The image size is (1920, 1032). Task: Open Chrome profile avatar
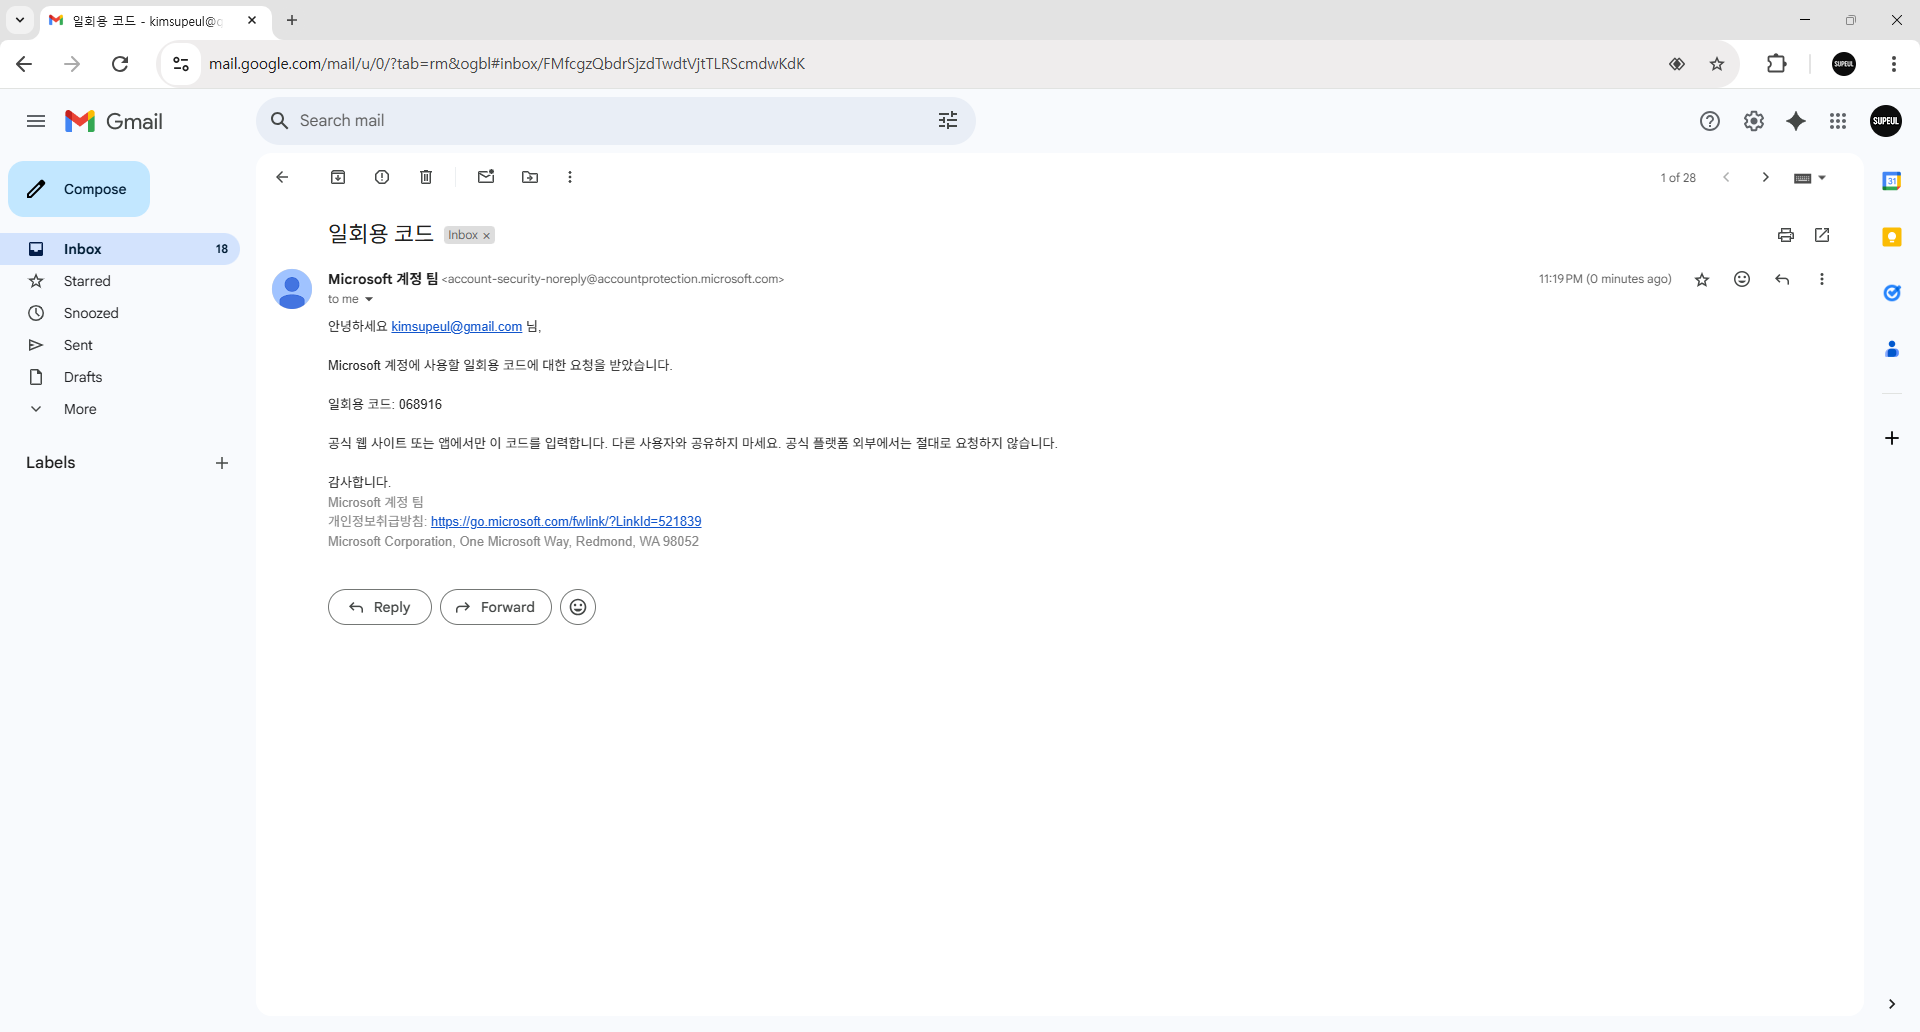(x=1844, y=64)
